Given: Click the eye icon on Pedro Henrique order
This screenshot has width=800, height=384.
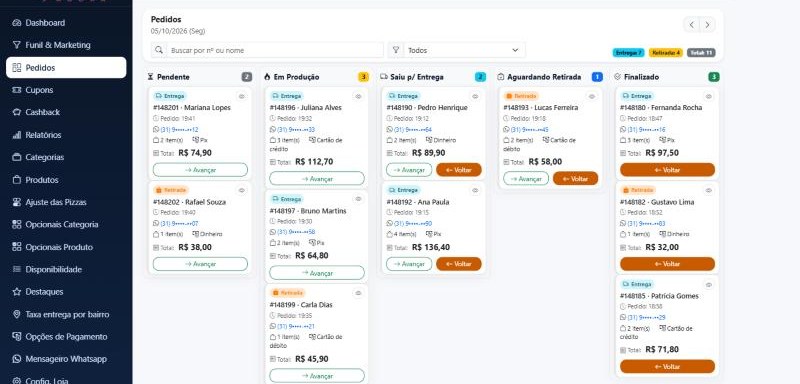Looking at the screenshot, I should [x=475, y=96].
